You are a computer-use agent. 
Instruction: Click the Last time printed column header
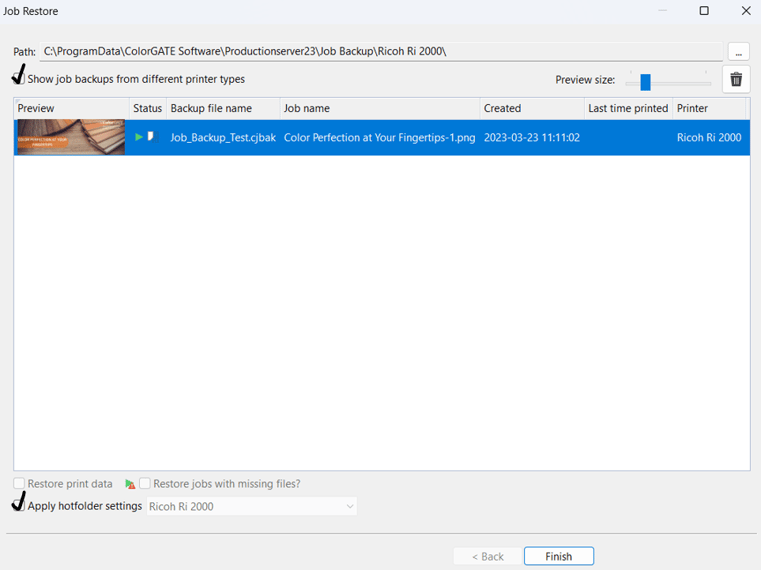click(x=627, y=108)
